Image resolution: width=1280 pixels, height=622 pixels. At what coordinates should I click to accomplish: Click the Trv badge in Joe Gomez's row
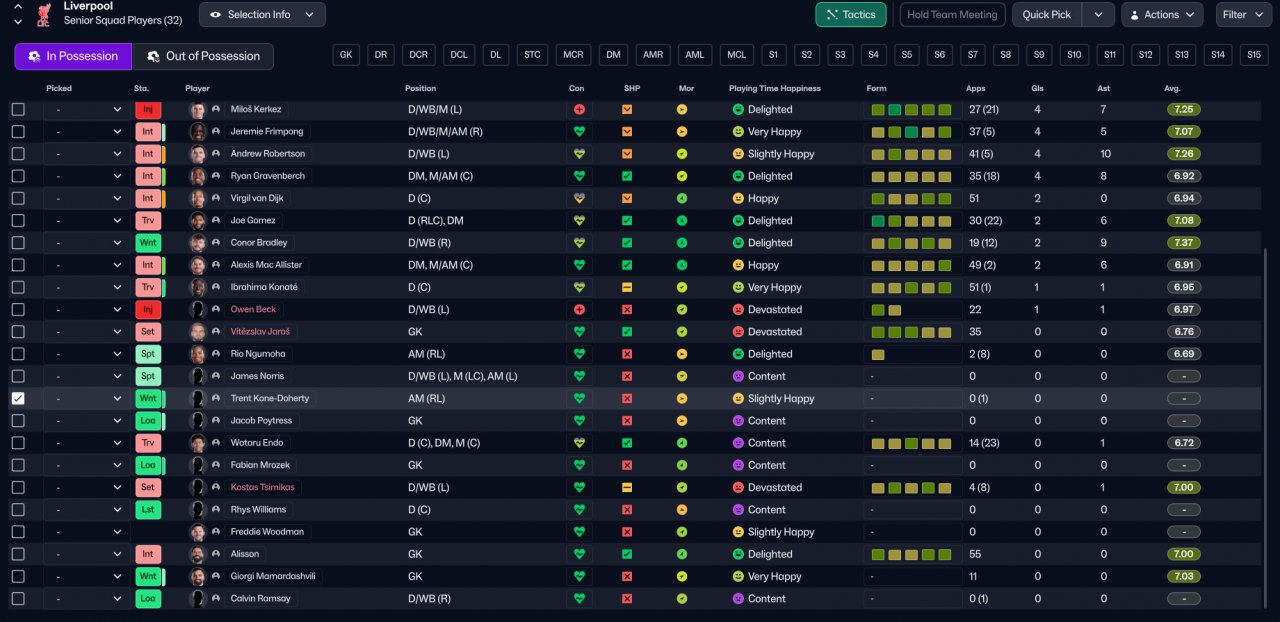tap(148, 220)
